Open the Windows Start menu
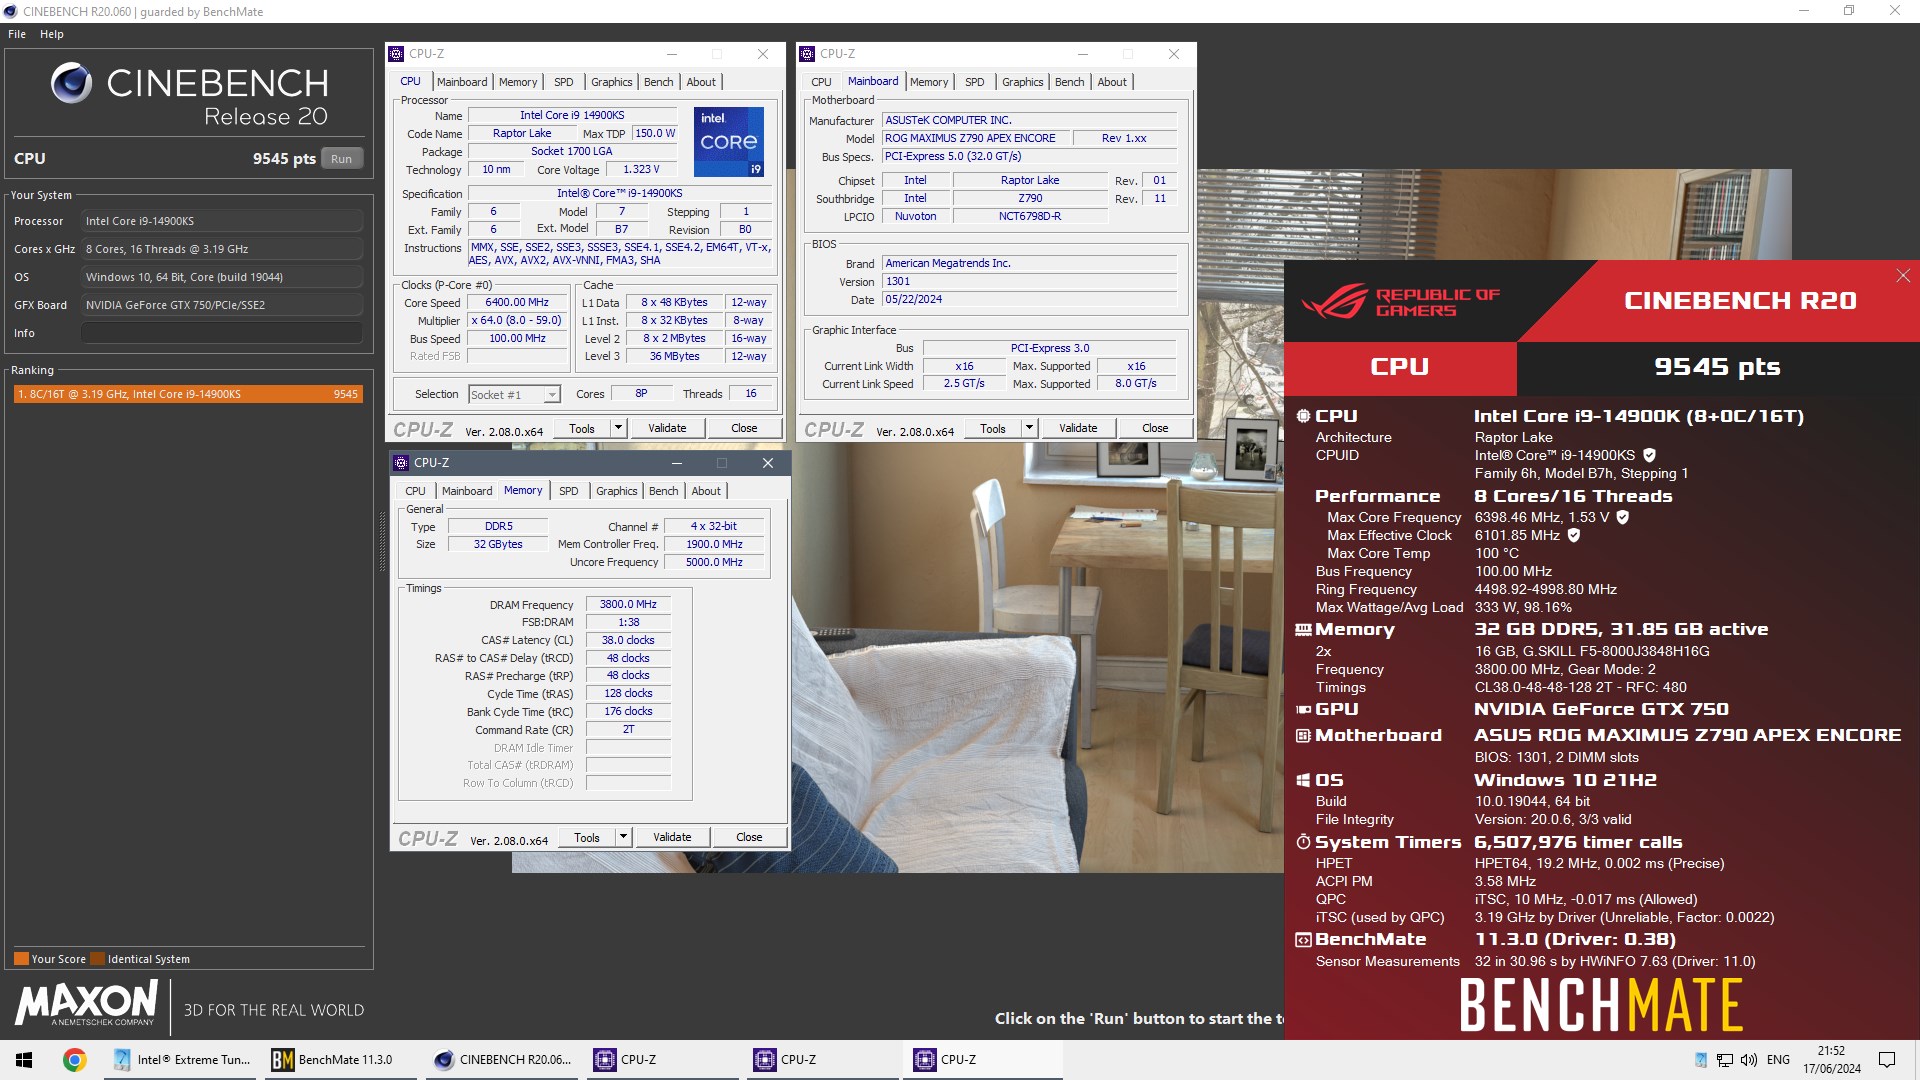The height and width of the screenshot is (1080, 1920). pos(24,1060)
